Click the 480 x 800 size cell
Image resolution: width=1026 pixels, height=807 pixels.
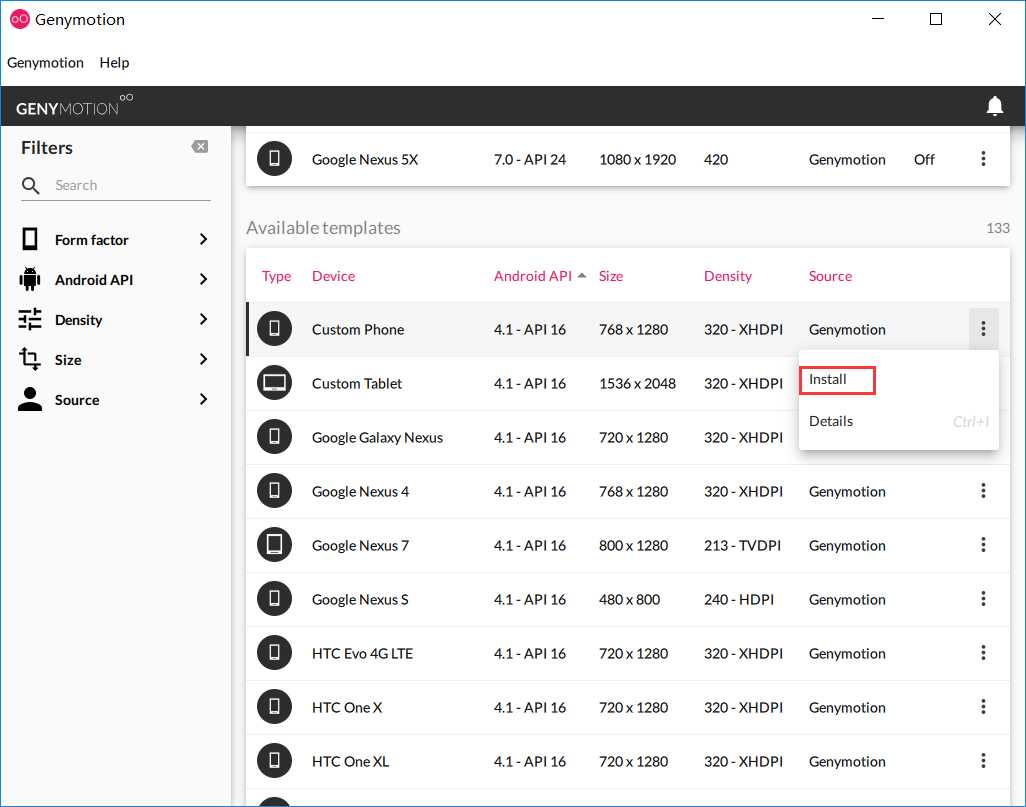(x=629, y=600)
